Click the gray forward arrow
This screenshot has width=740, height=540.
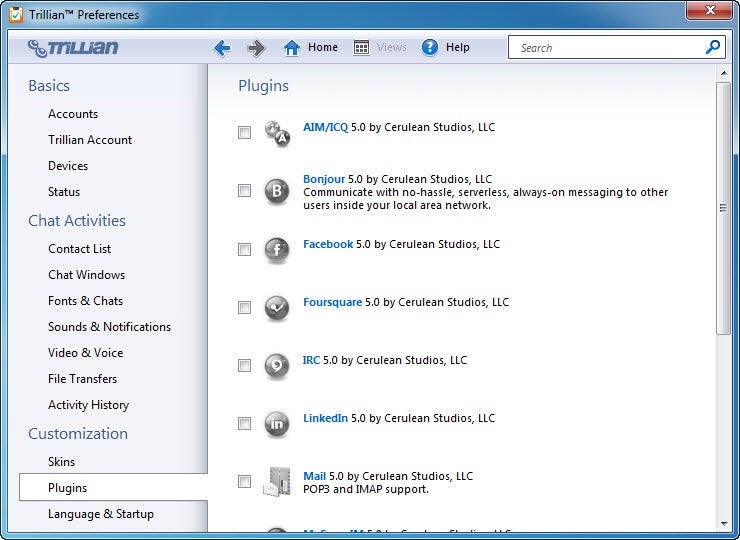tap(256, 48)
